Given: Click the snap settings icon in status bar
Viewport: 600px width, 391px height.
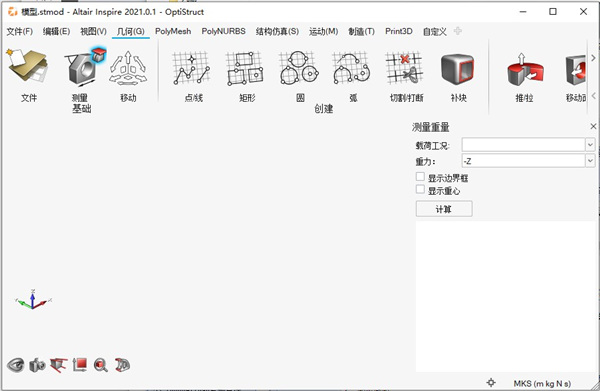Looking at the screenshot, I should (491, 382).
